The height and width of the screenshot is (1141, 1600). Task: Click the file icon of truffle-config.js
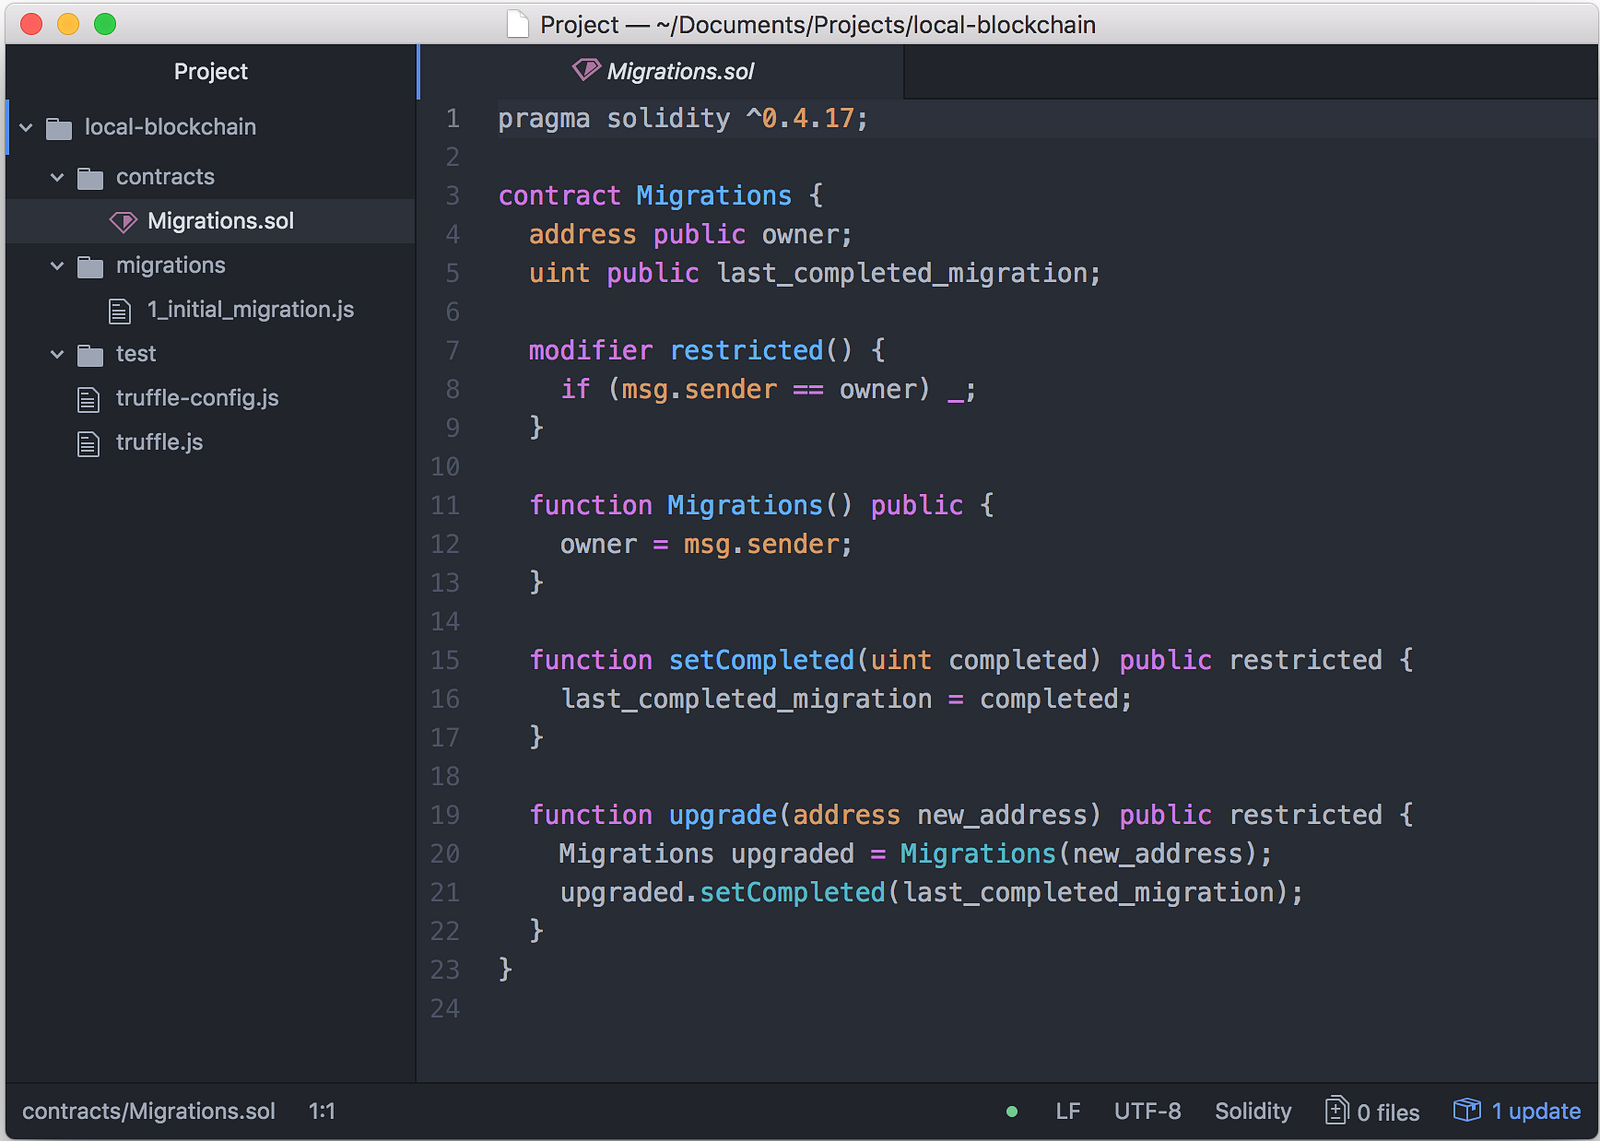click(x=88, y=399)
